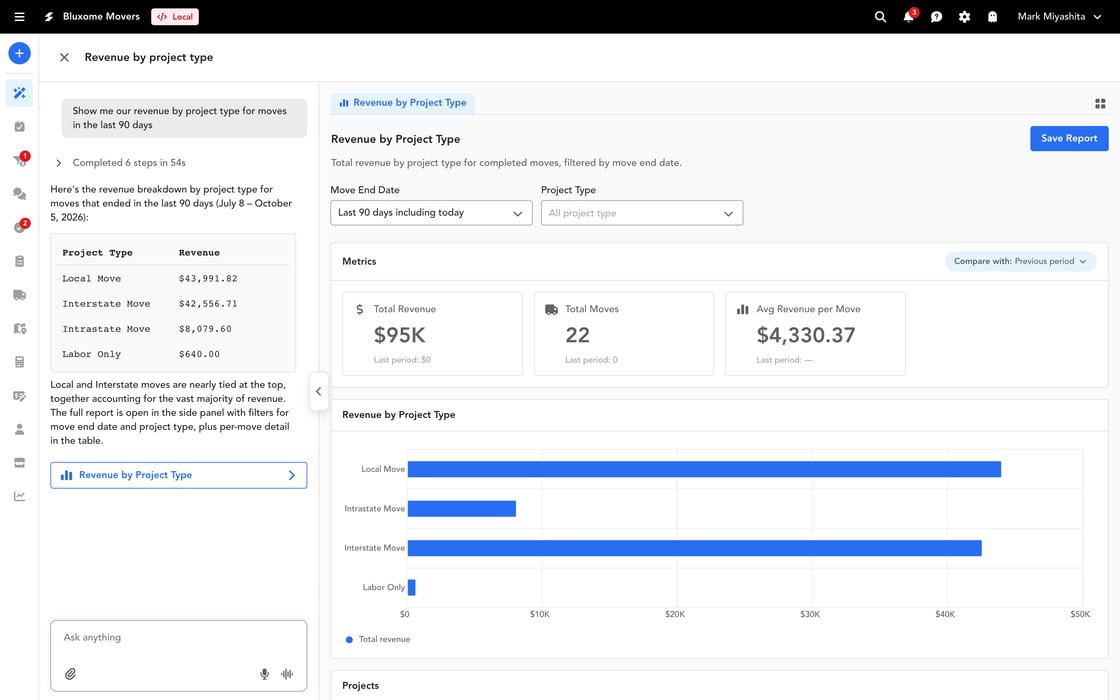Click the Local environment badge
The height and width of the screenshot is (700, 1120).
(x=175, y=16)
